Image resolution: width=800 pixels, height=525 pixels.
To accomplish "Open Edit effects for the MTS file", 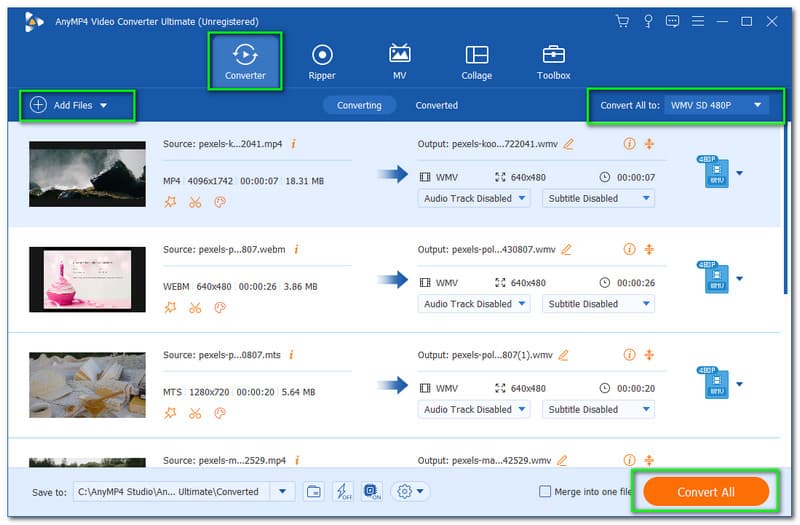I will coord(170,413).
